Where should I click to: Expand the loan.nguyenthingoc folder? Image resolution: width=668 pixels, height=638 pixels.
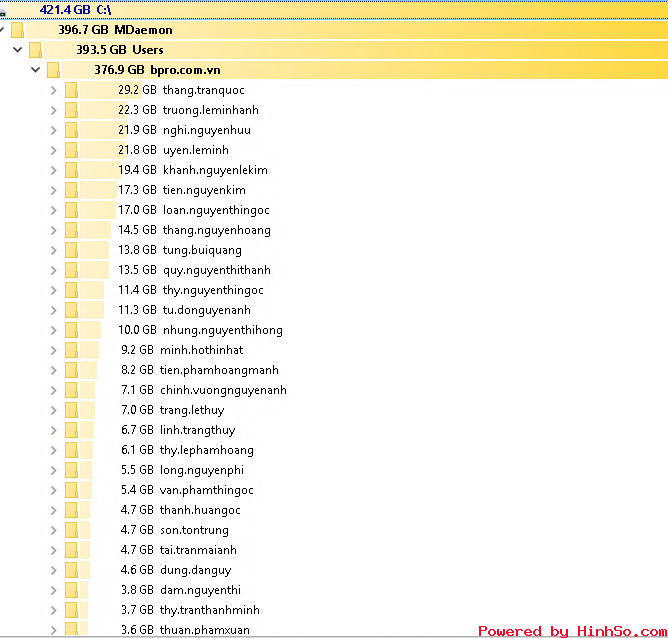tap(53, 210)
